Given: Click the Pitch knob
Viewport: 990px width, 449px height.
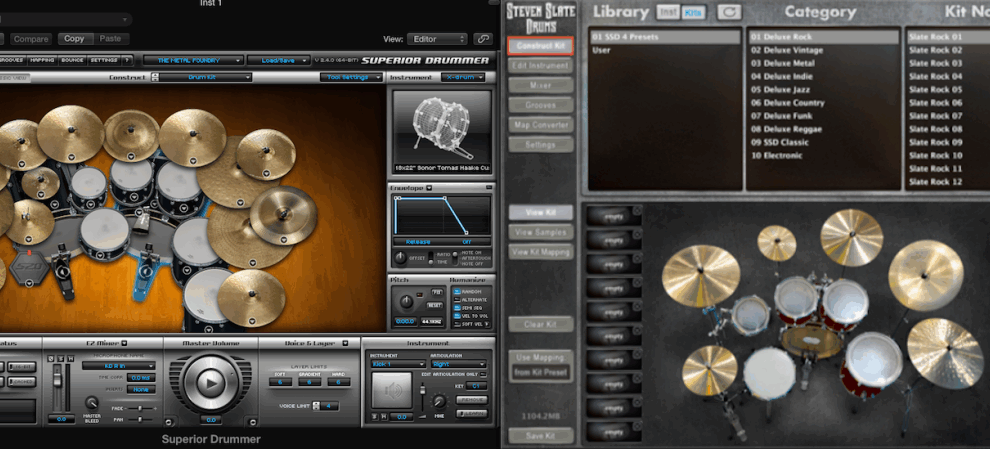Looking at the screenshot, I should (407, 301).
